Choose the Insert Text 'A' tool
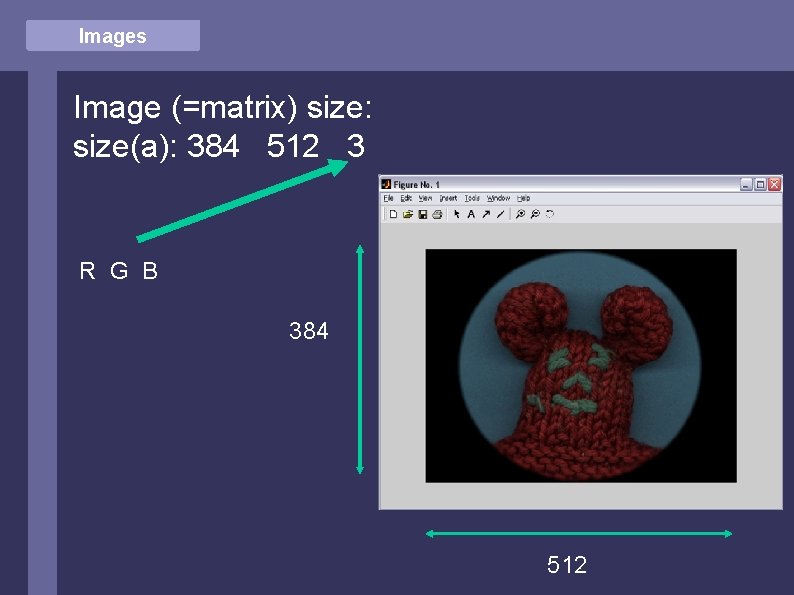The image size is (794, 595). pos(471,214)
